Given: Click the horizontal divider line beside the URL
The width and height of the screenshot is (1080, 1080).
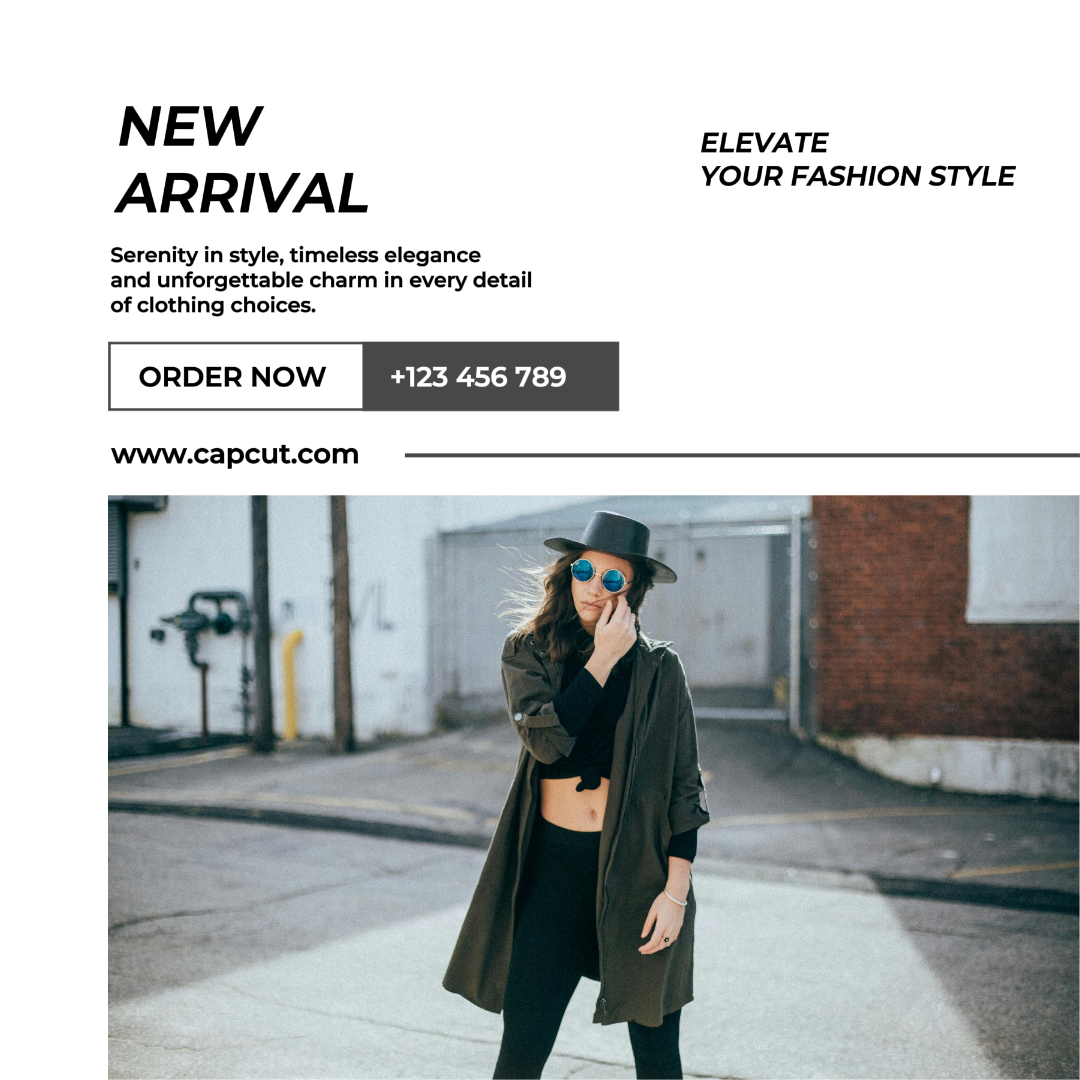Looking at the screenshot, I should tap(742, 455).
